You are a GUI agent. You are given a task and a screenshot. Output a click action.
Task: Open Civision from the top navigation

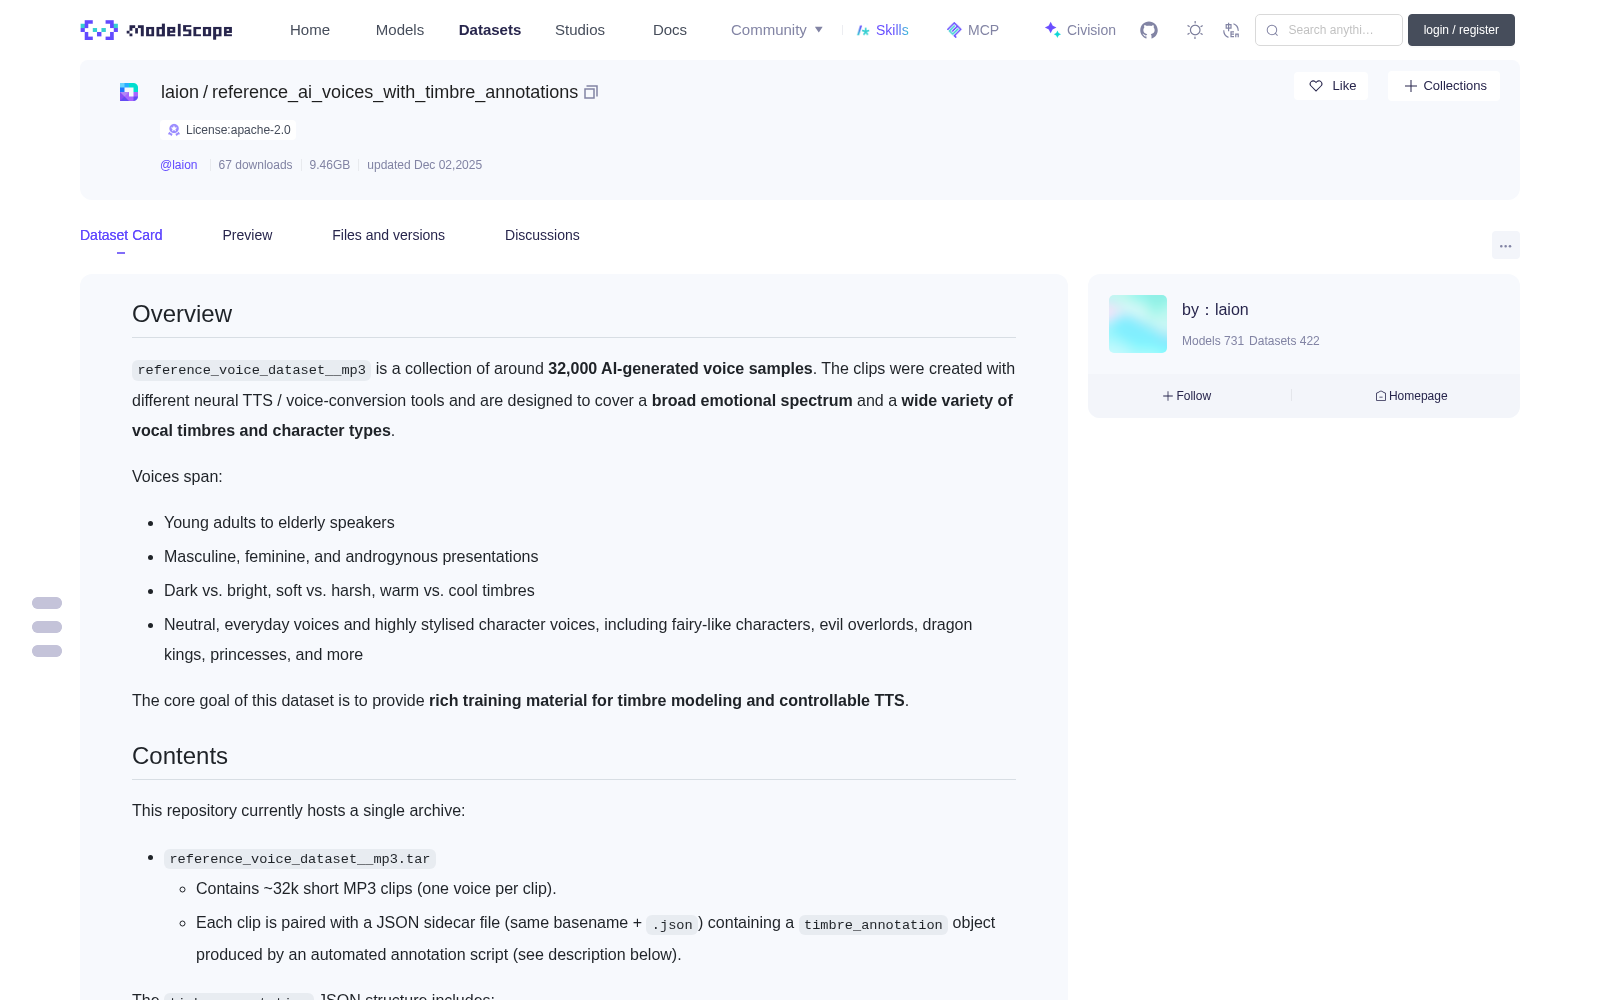[x=1080, y=30]
